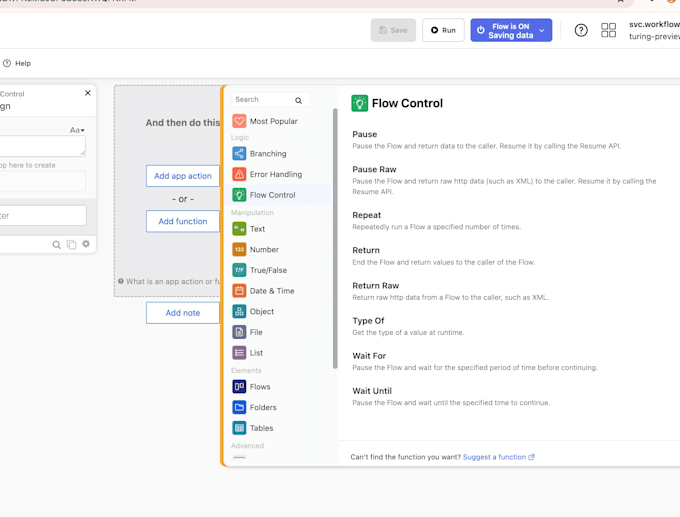Open the Aa type dropdown on card
This screenshot has height=517, width=680.
77,130
